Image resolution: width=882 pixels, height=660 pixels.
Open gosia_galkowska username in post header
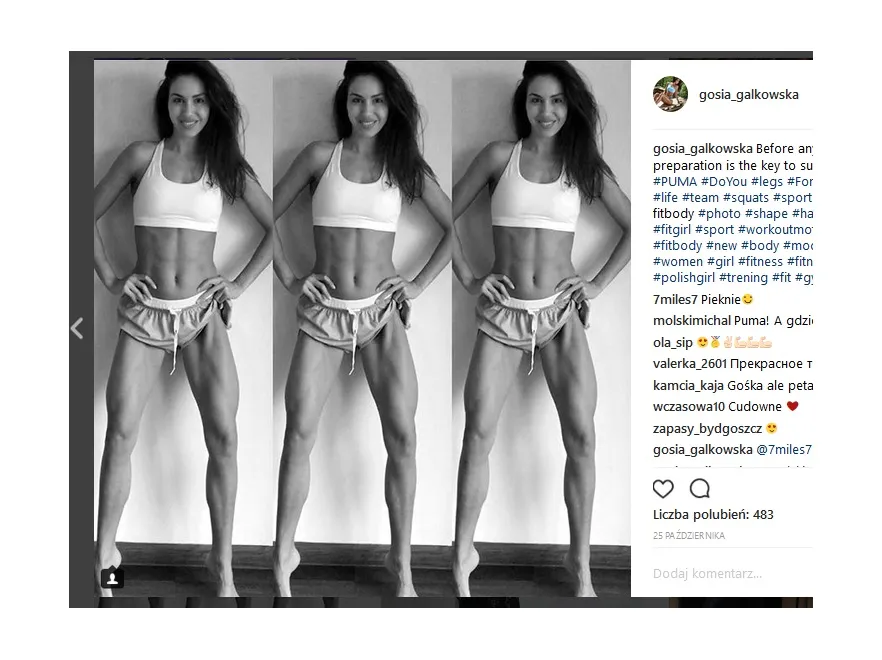coord(749,95)
